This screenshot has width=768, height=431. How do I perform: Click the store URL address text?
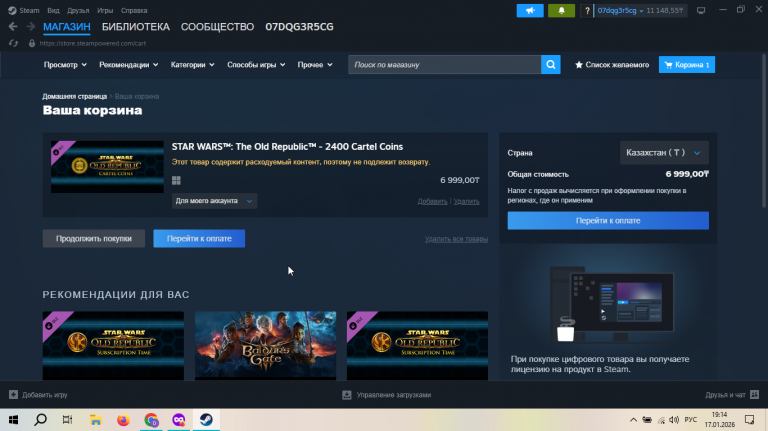click(x=93, y=43)
